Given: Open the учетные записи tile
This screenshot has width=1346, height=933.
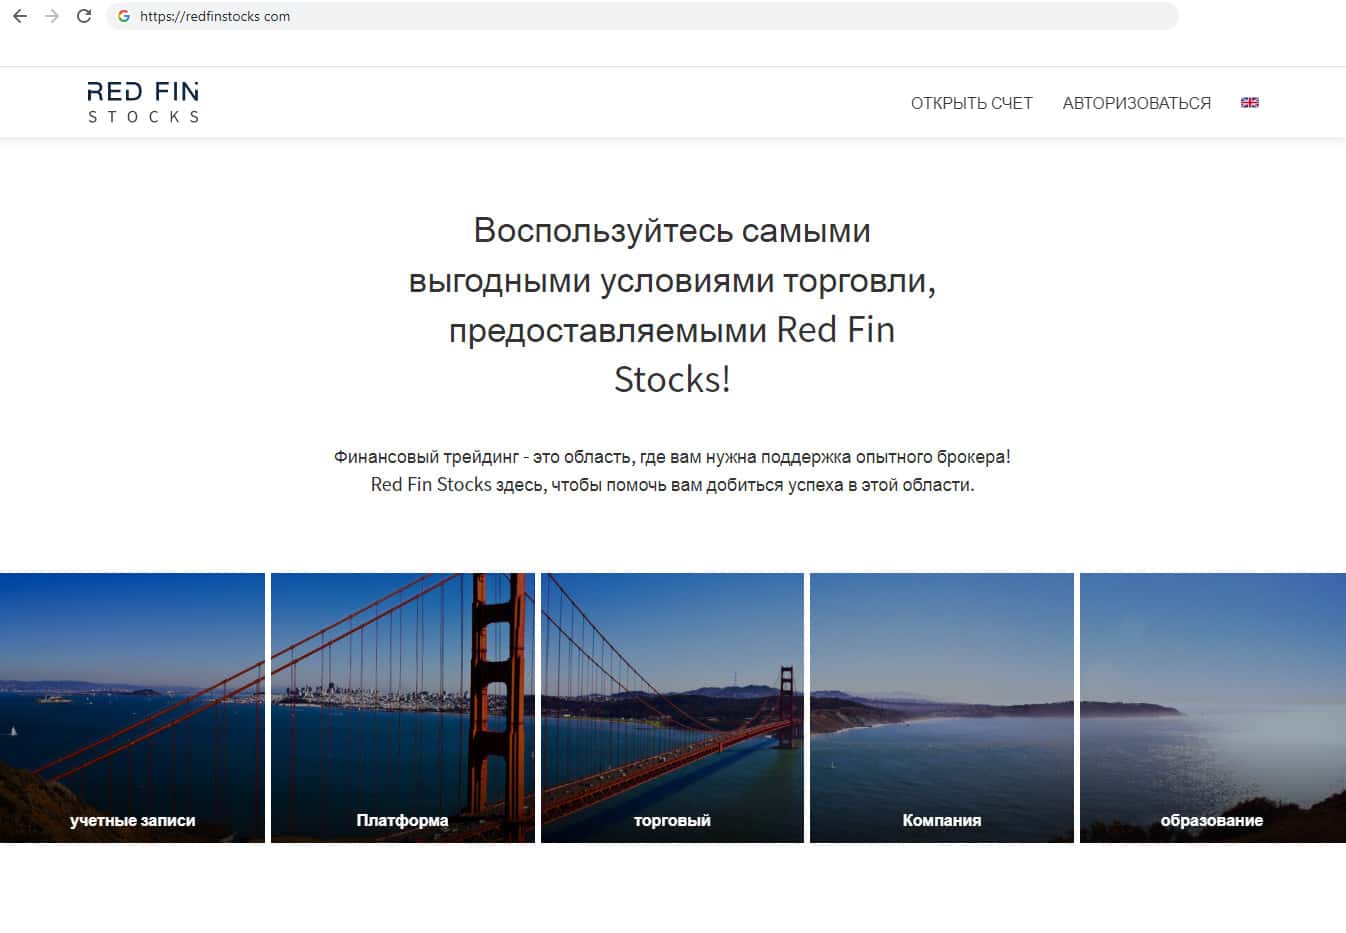Looking at the screenshot, I should [x=132, y=708].
